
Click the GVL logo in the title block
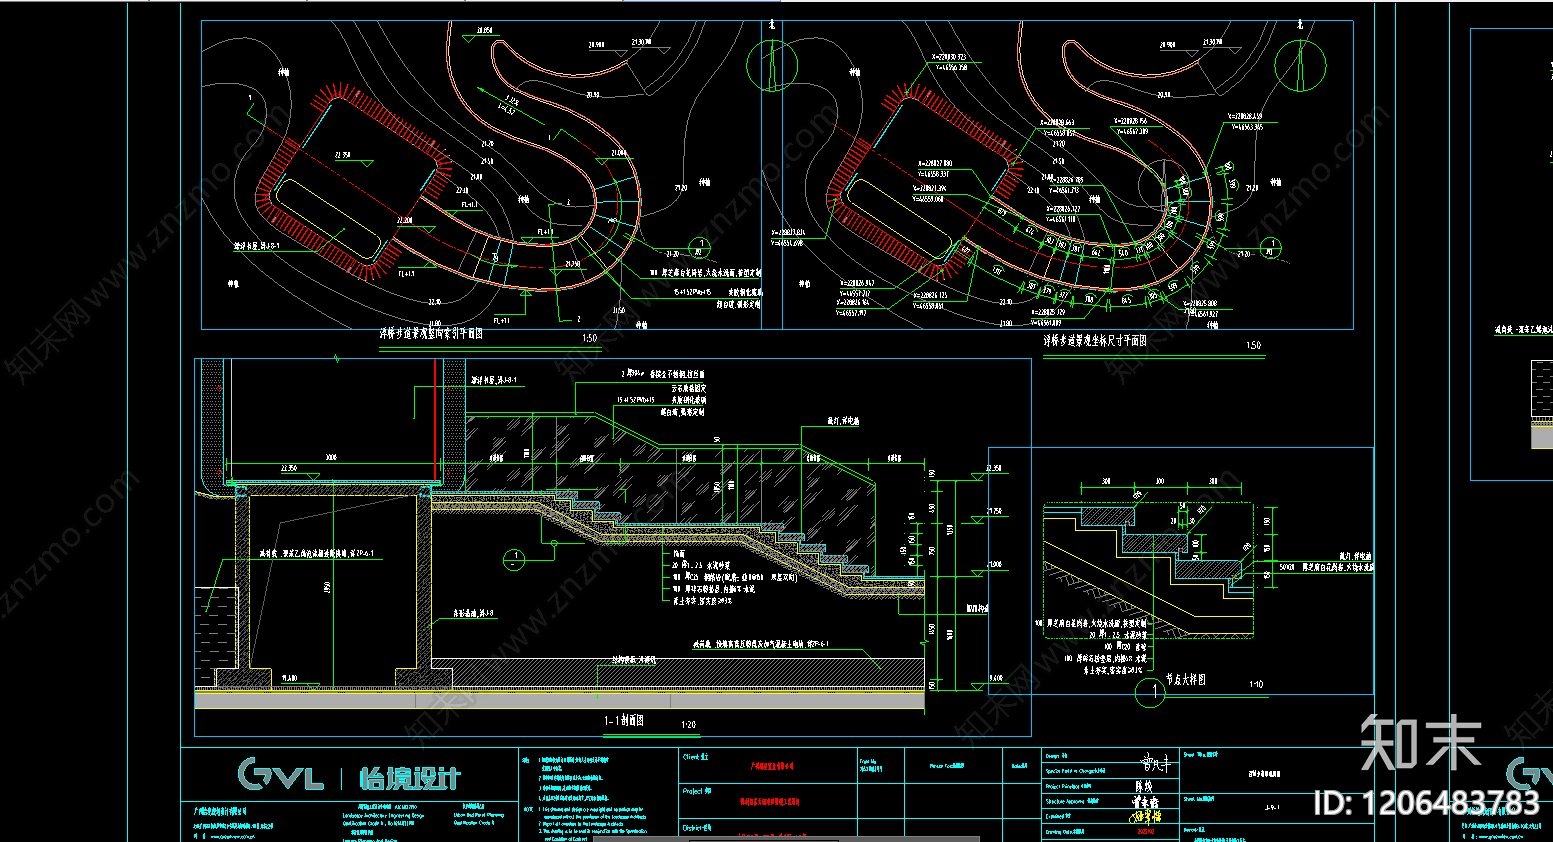click(281, 774)
